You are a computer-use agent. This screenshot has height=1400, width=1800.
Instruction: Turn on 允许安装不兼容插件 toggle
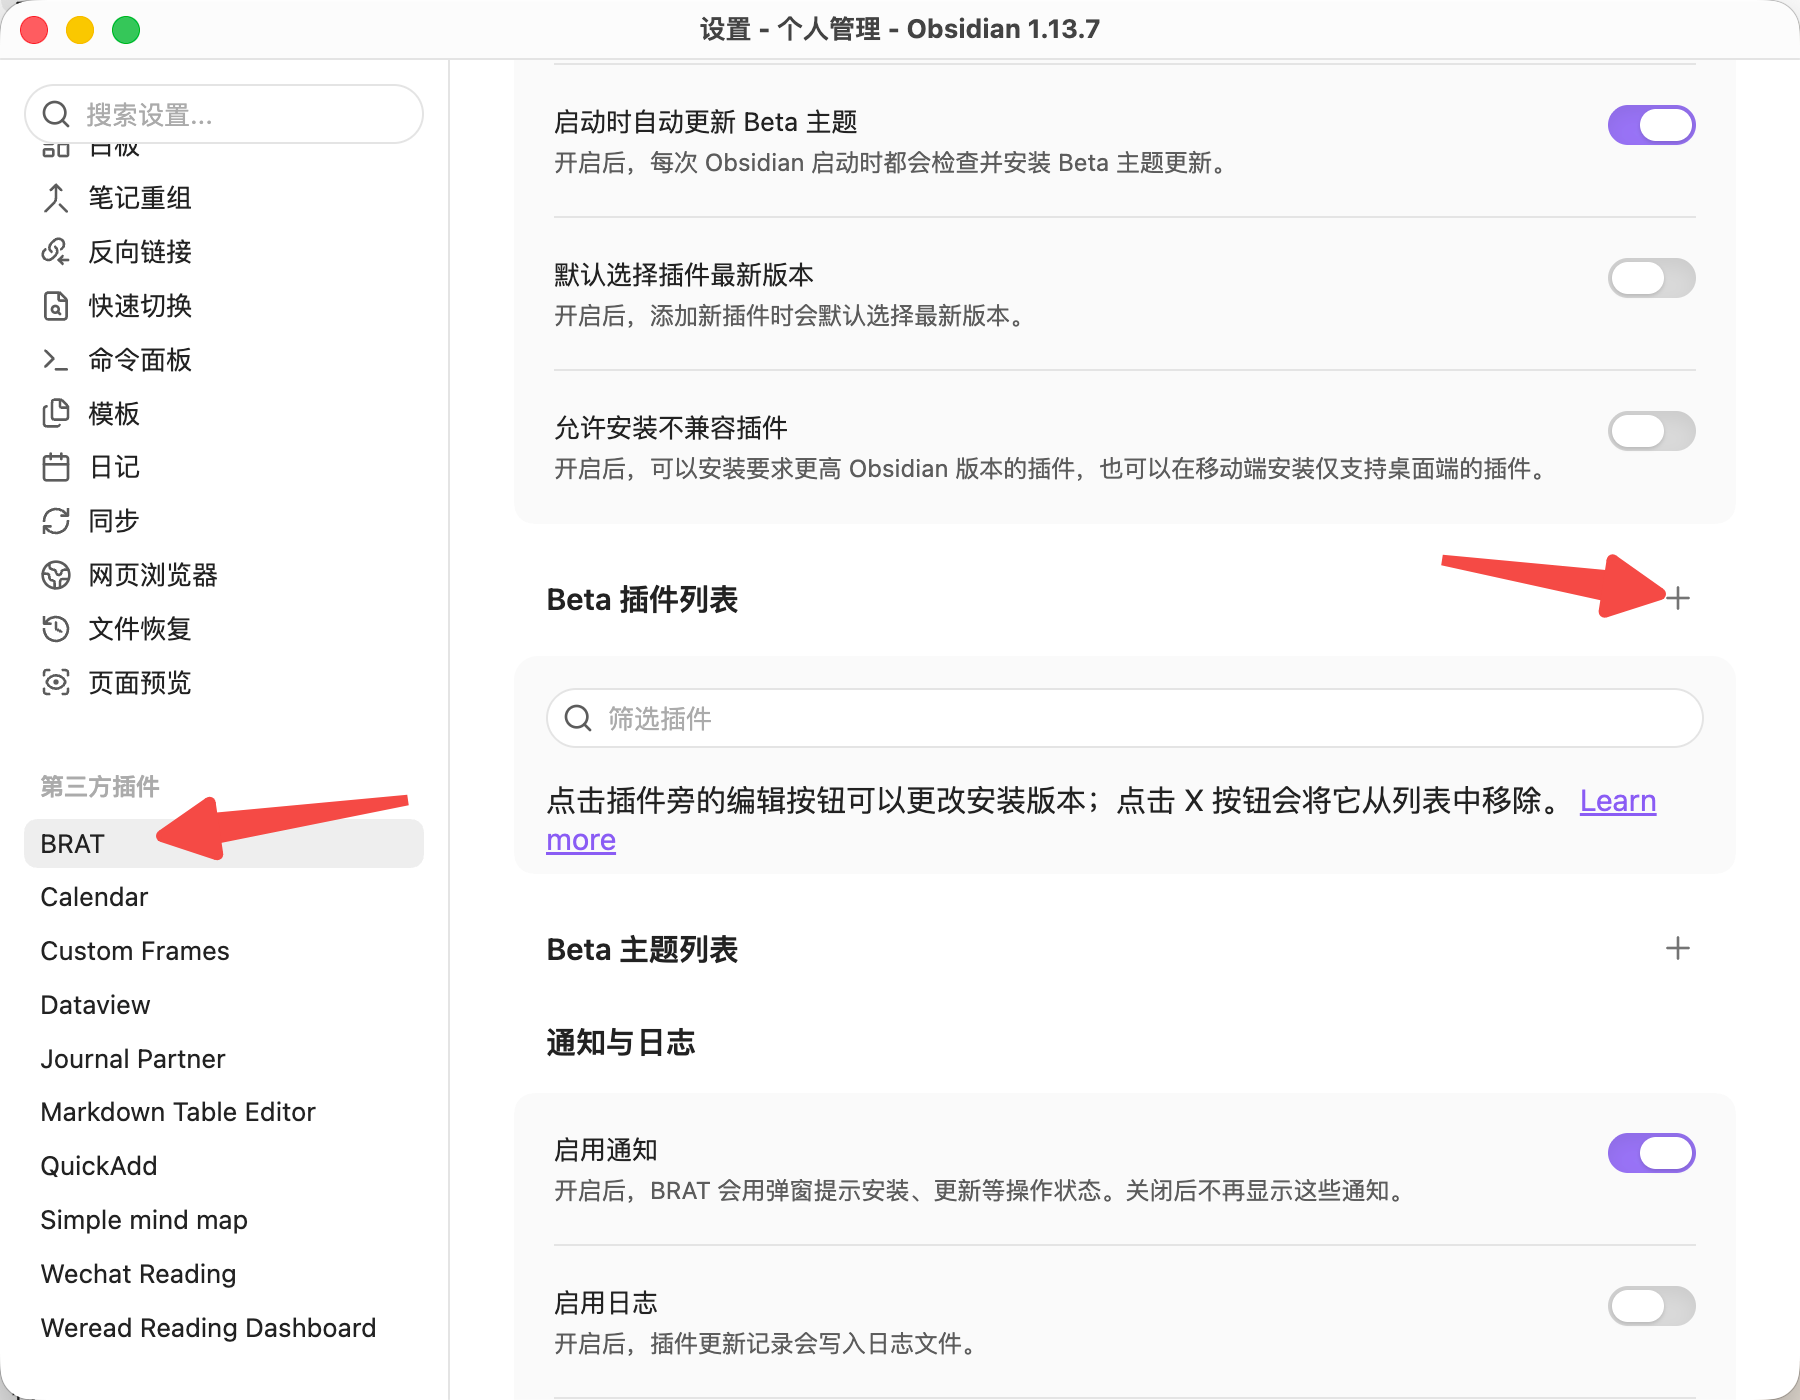click(1651, 431)
